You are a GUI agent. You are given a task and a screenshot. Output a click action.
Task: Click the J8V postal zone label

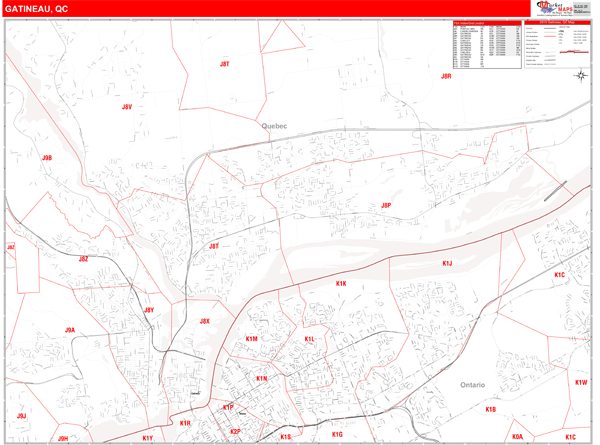(x=127, y=107)
